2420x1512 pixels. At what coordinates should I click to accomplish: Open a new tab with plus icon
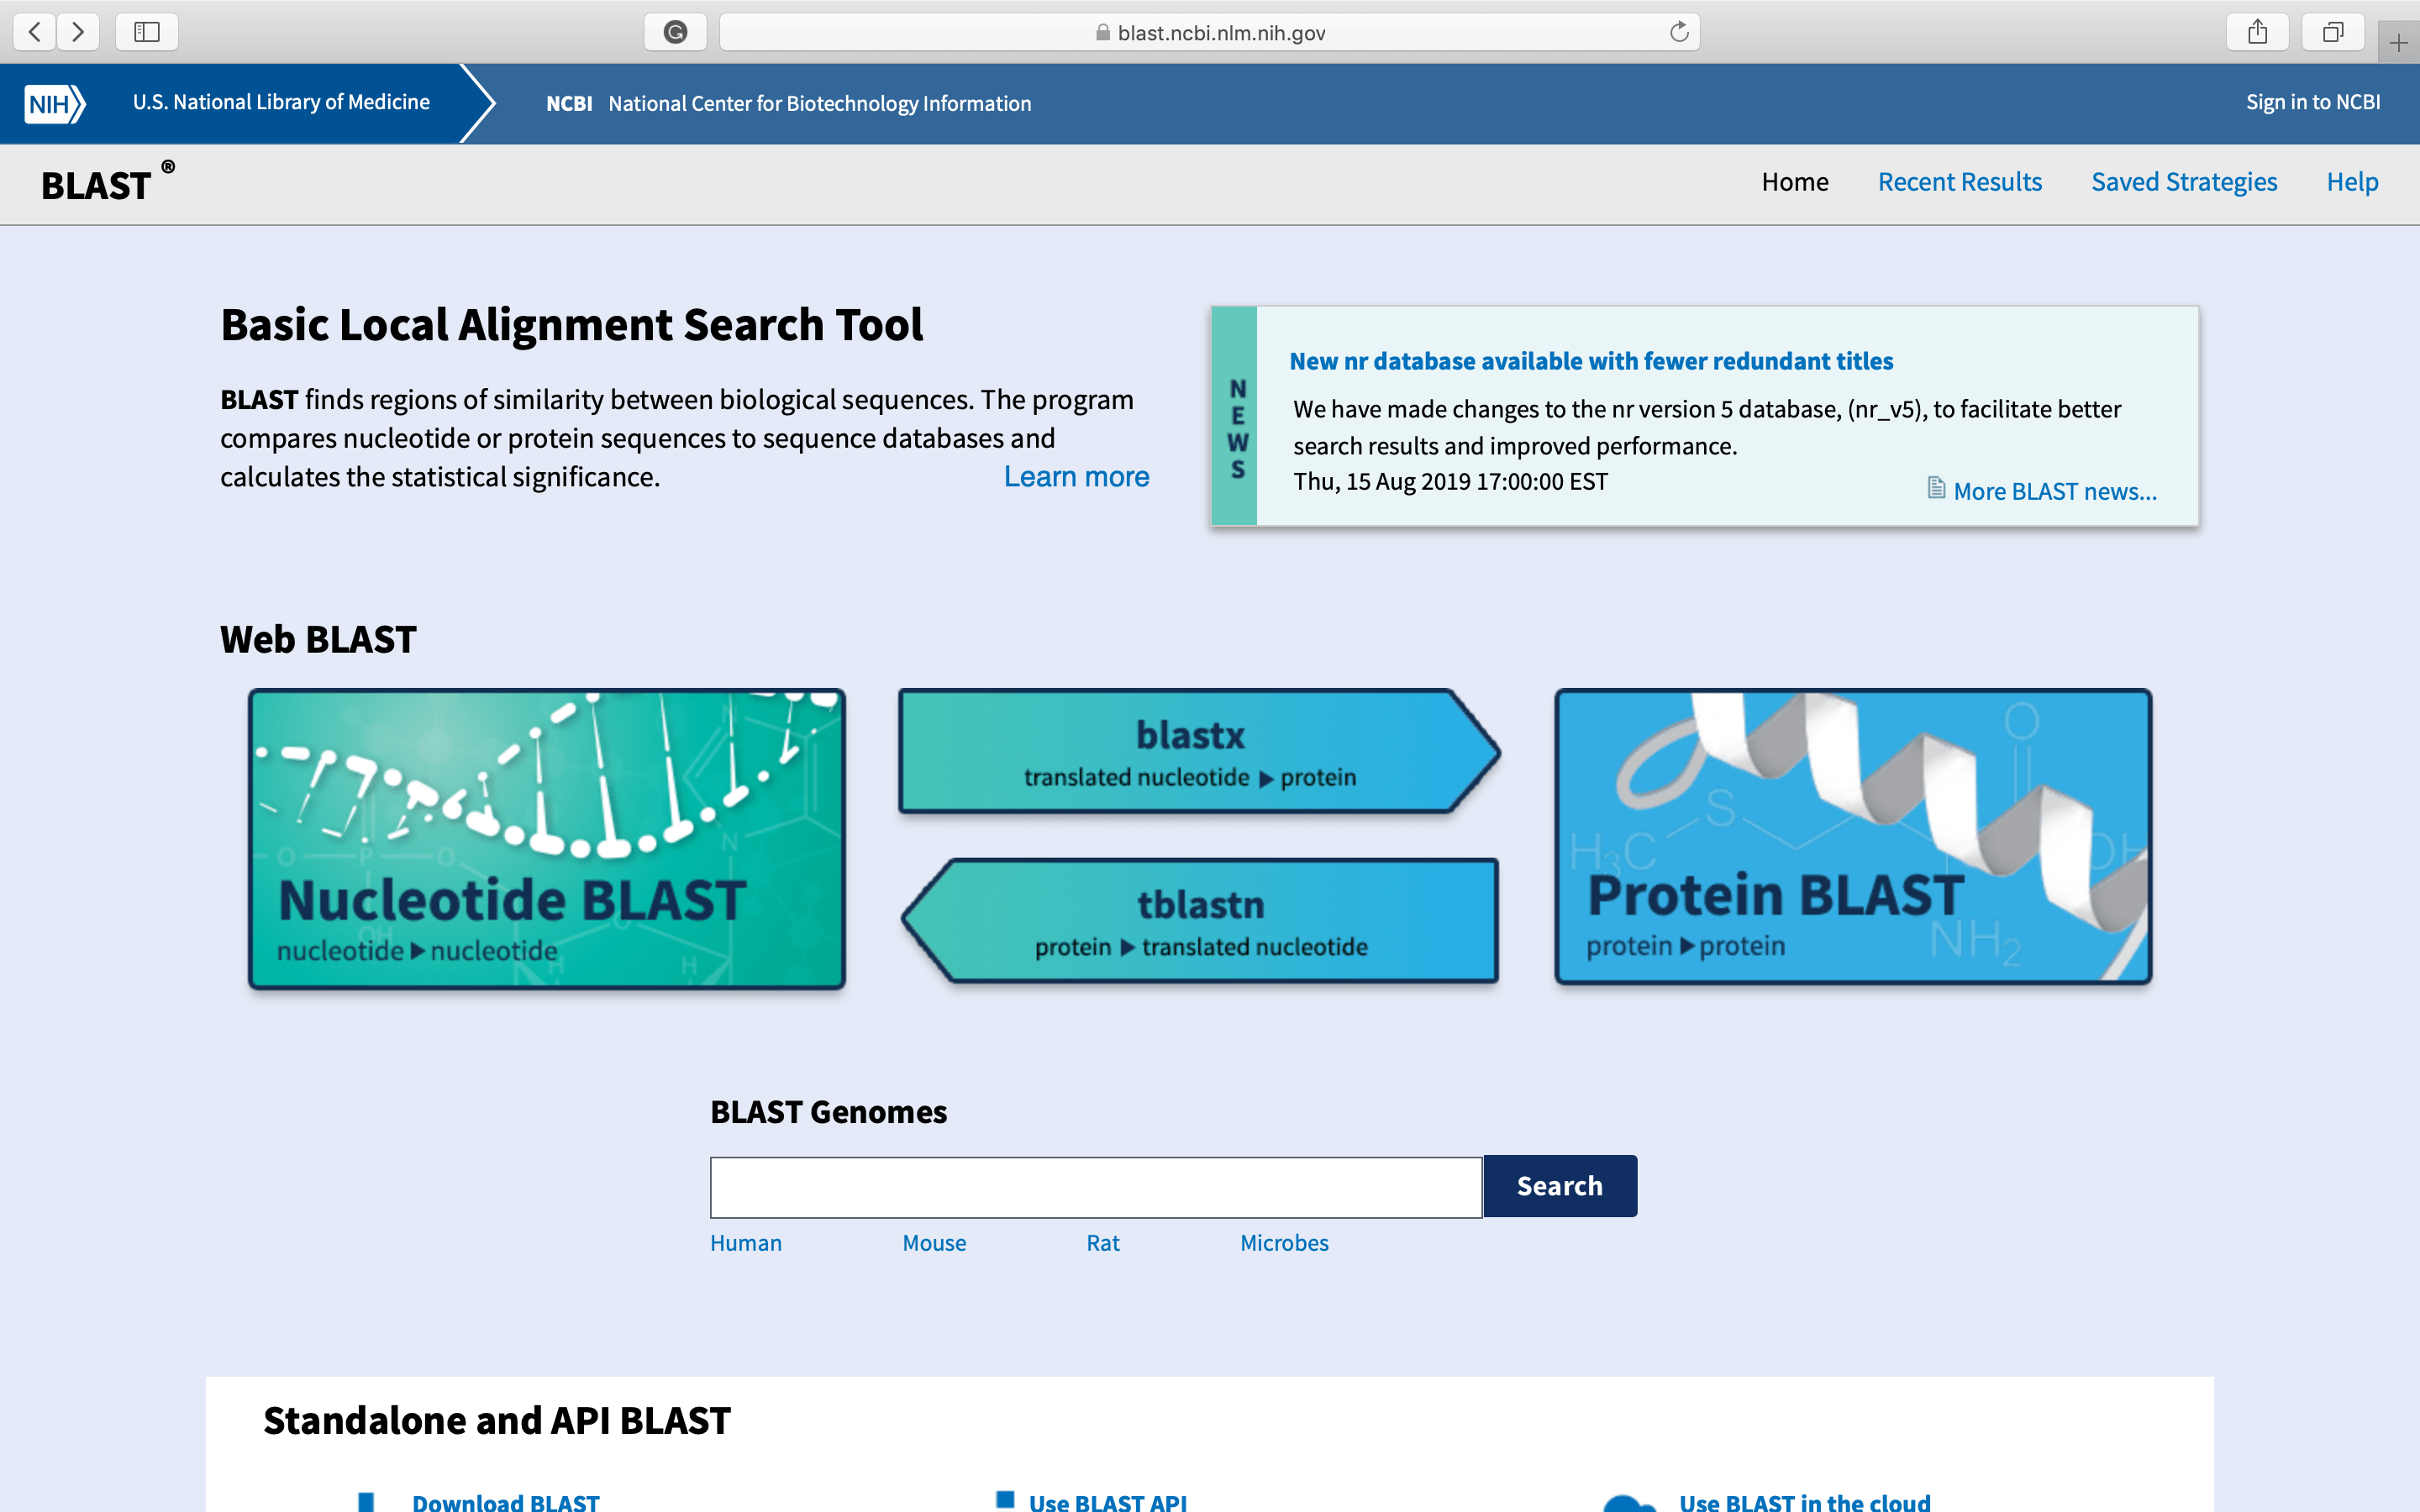[2398, 42]
